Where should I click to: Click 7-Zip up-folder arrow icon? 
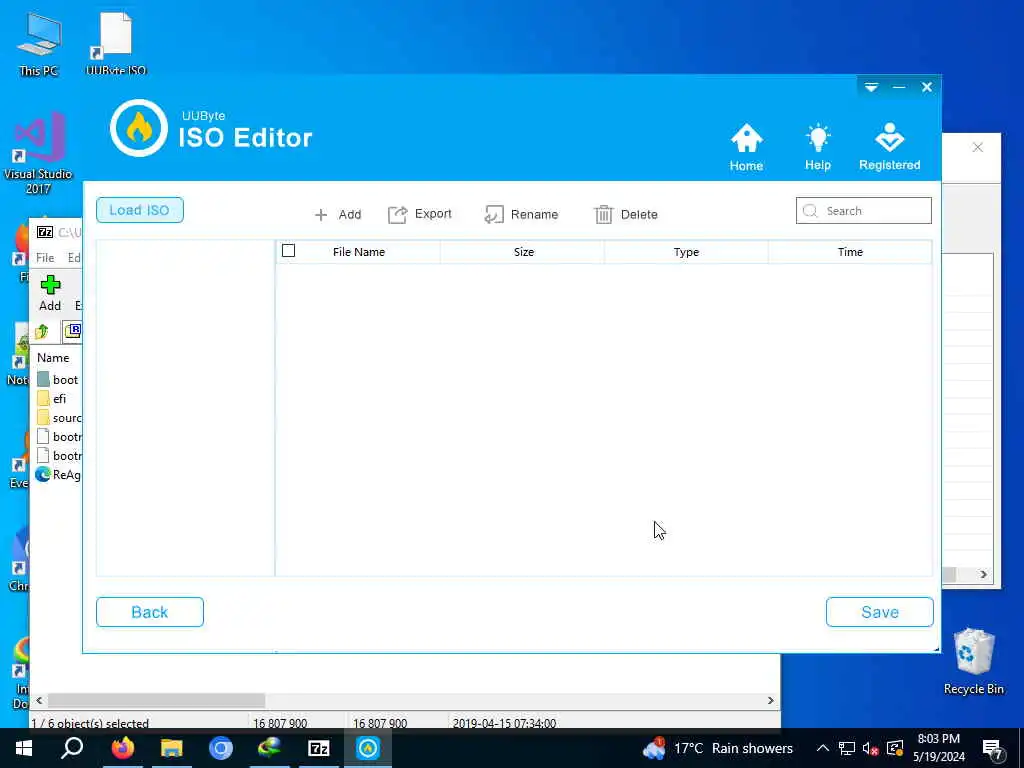pyautogui.click(x=42, y=332)
